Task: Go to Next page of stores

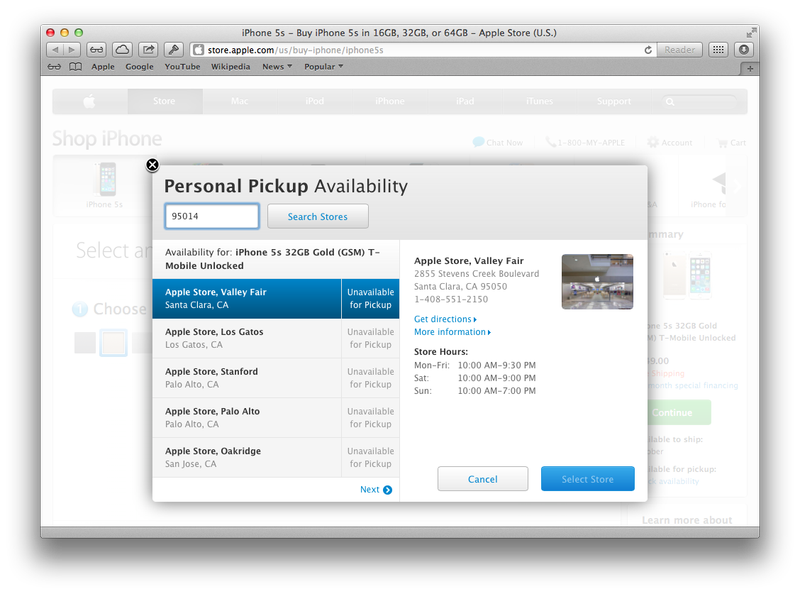Action: (x=376, y=490)
